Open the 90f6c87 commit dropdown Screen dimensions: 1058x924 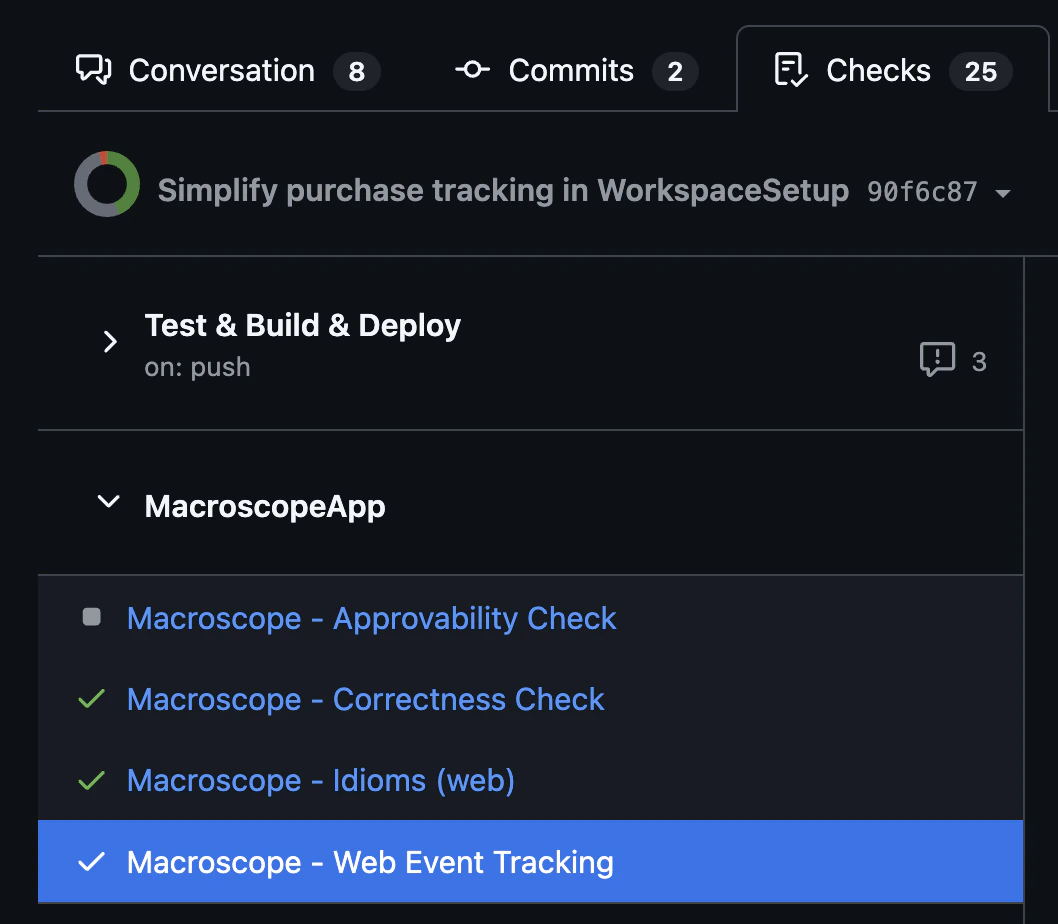(1005, 191)
